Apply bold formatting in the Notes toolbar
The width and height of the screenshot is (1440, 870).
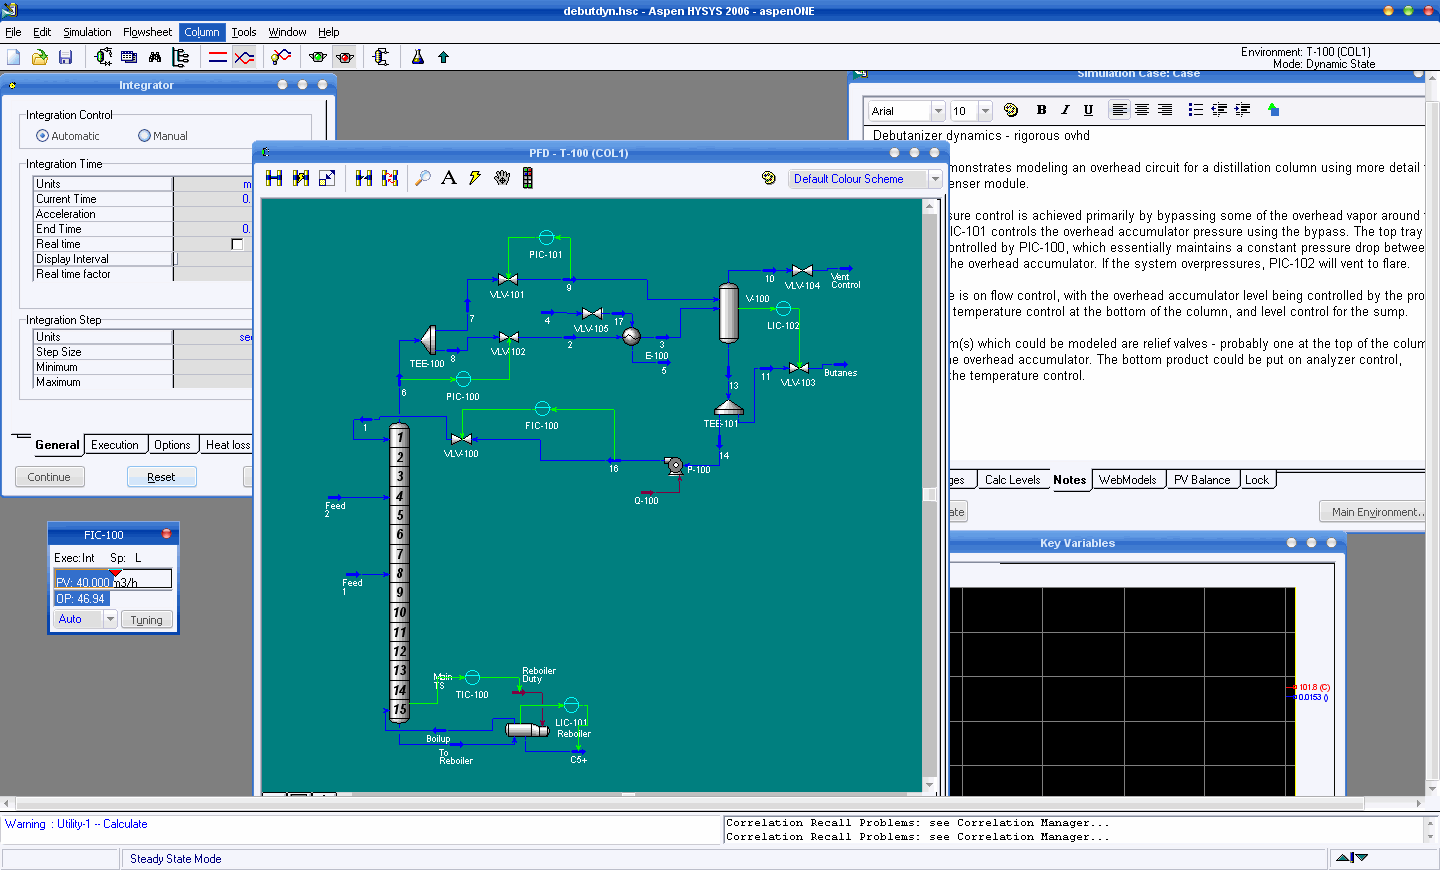point(1041,110)
